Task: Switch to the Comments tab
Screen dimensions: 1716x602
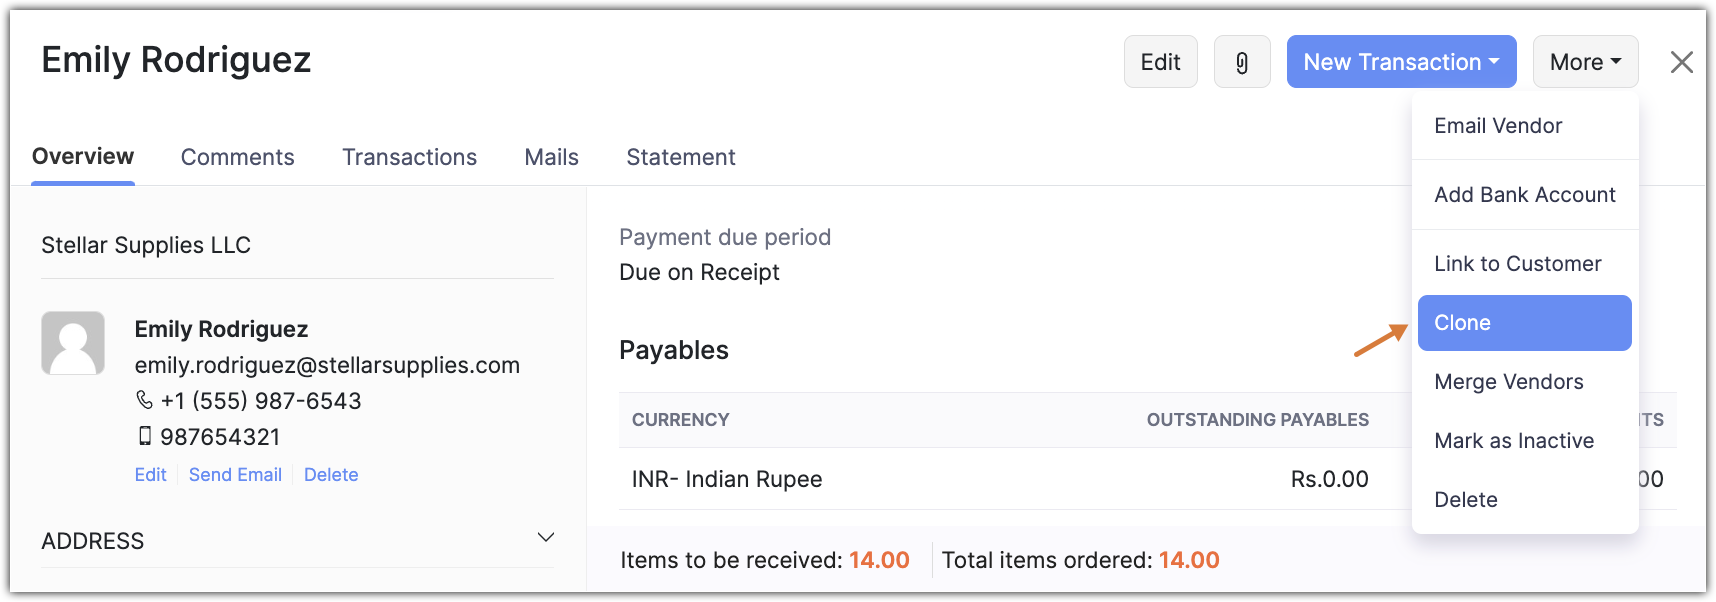Action: coord(237,157)
